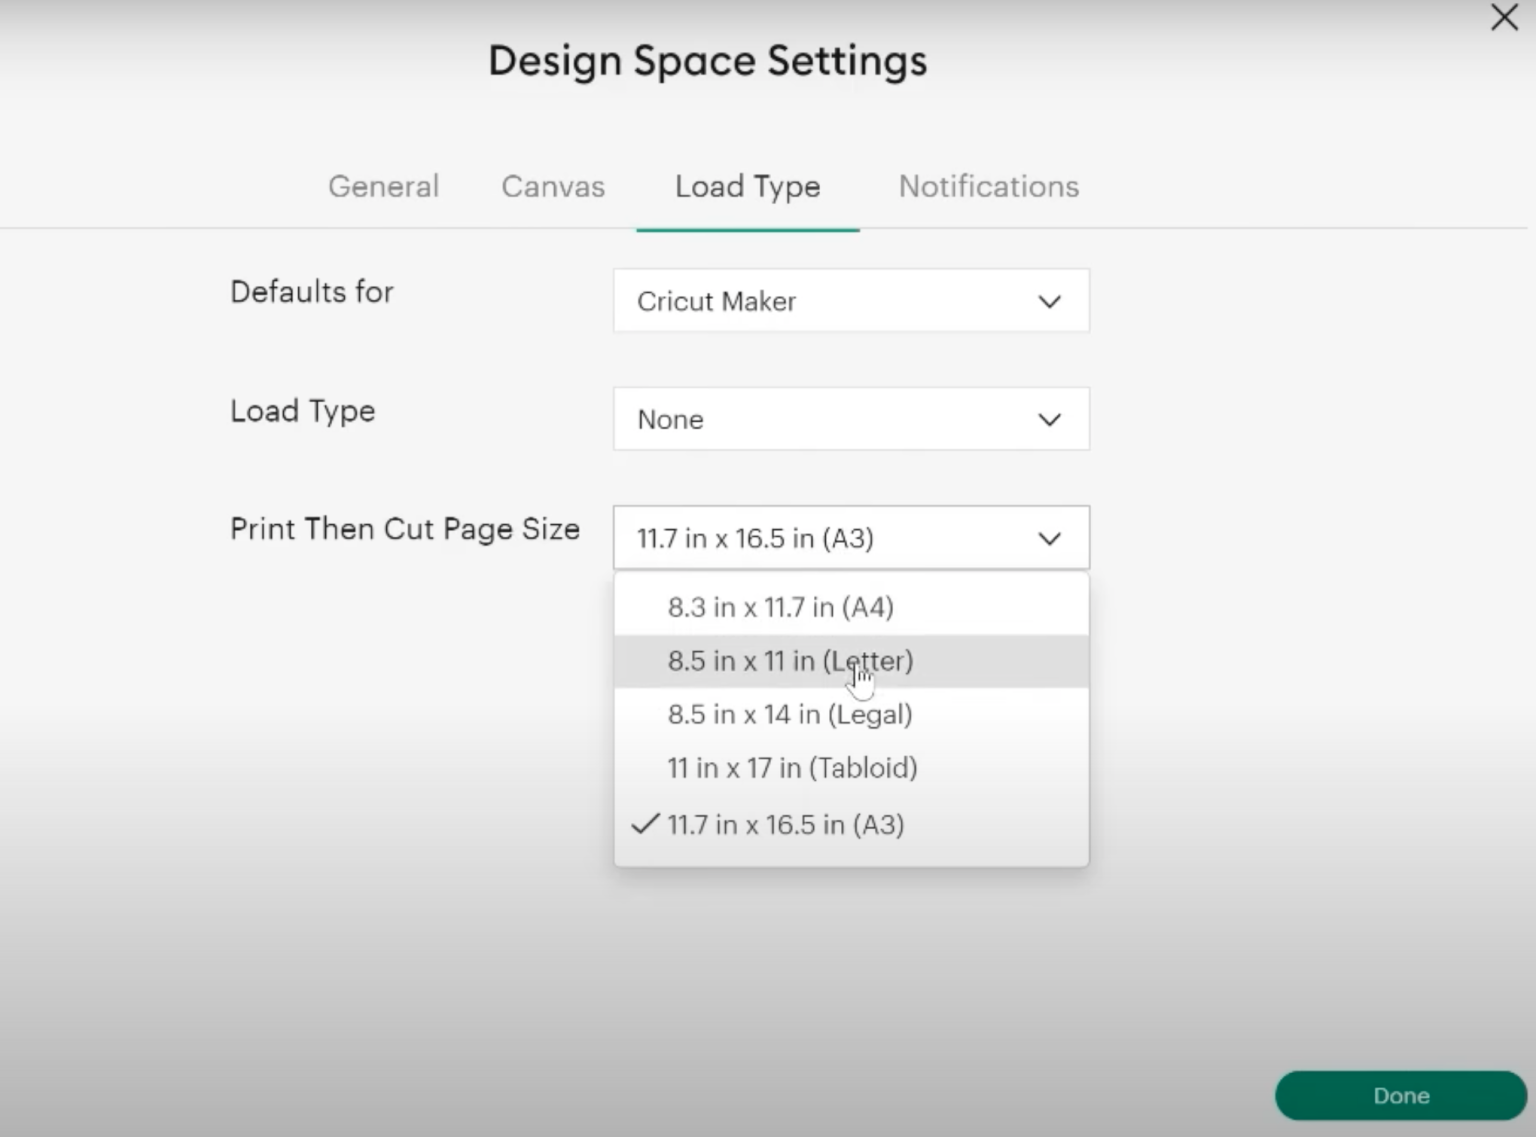Expand the Load Type dropdown

pos(850,419)
